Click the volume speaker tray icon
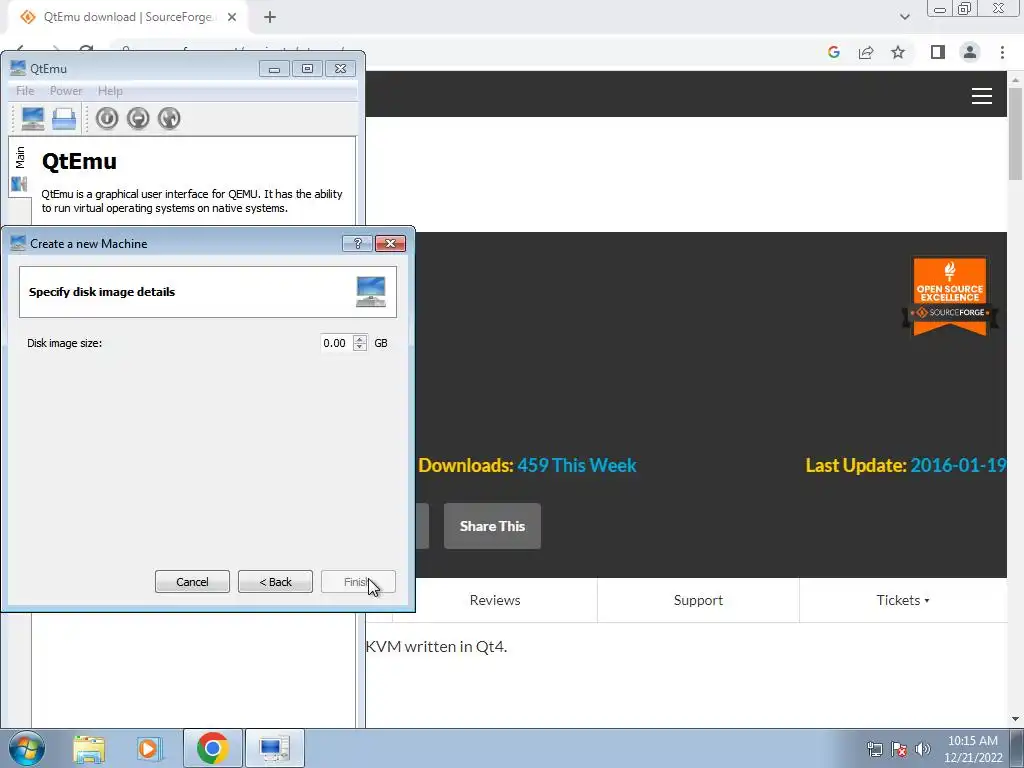 [x=922, y=749]
